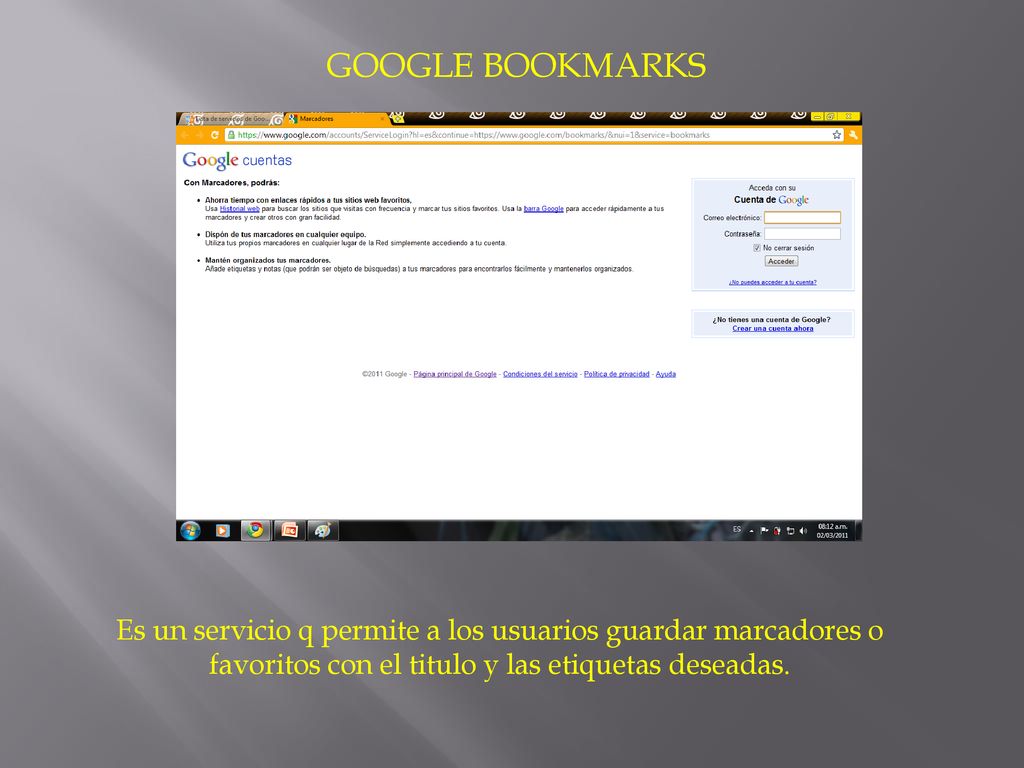The height and width of the screenshot is (768, 1024).
Task: Open the Windows Start button
Action: click(190, 531)
